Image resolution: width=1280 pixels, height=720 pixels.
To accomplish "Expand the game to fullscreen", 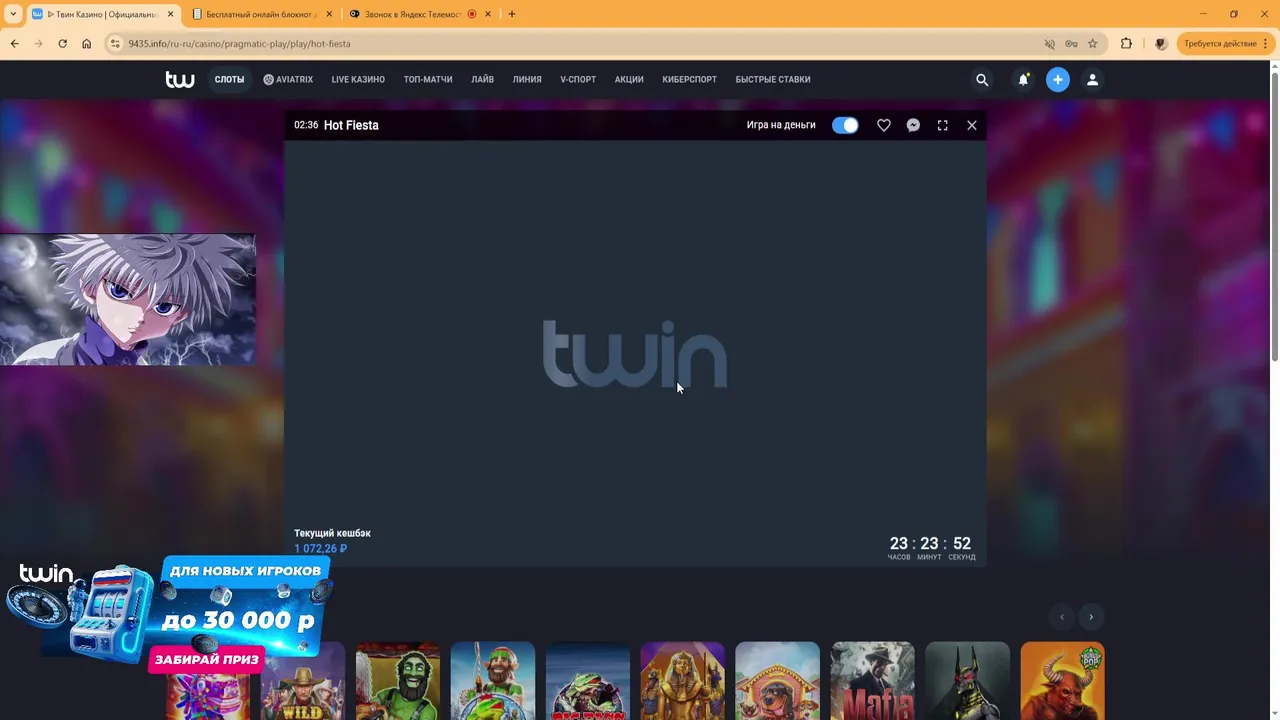I will click(942, 125).
